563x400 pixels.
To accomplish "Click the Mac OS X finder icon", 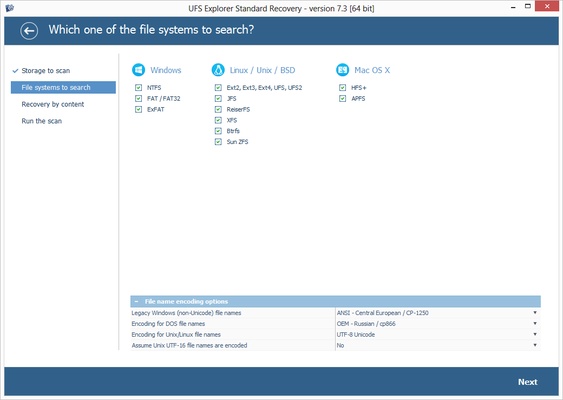I will tap(343, 70).
